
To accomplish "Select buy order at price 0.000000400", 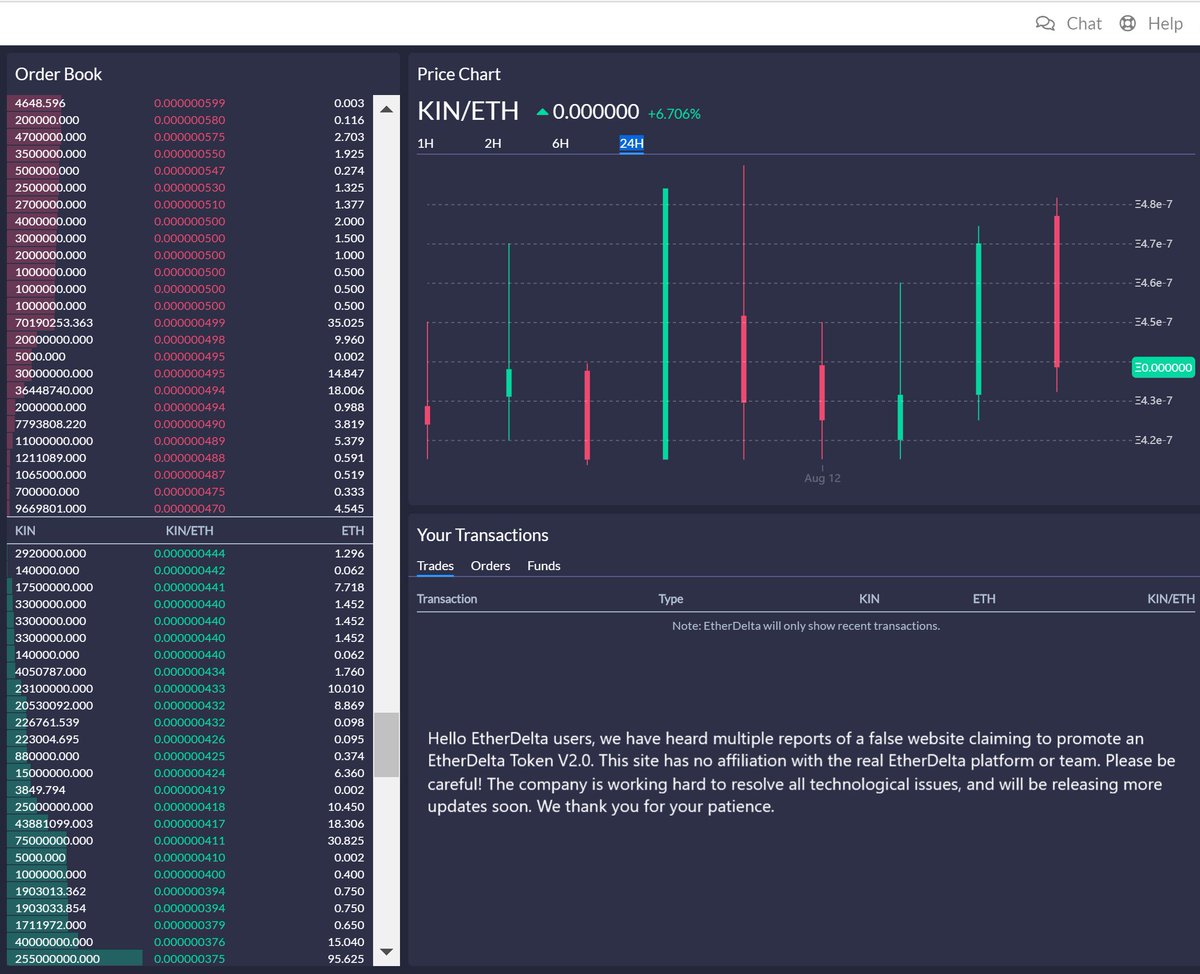I will pos(190,874).
